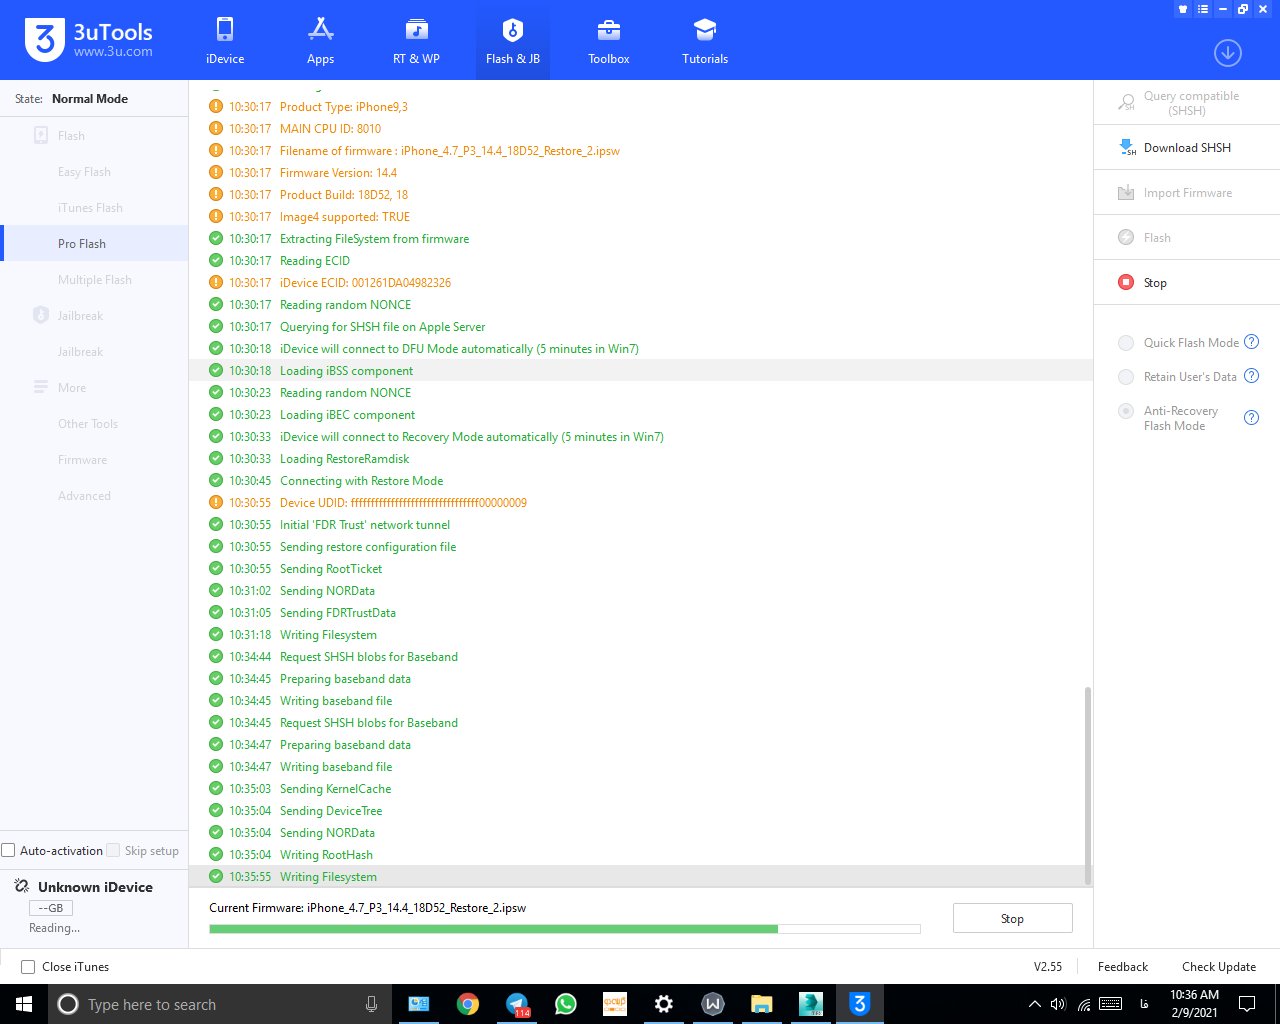Viewport: 1280px width, 1024px height.
Task: Select the 'Sending DeviceTree' log row
Action: [x=640, y=811]
